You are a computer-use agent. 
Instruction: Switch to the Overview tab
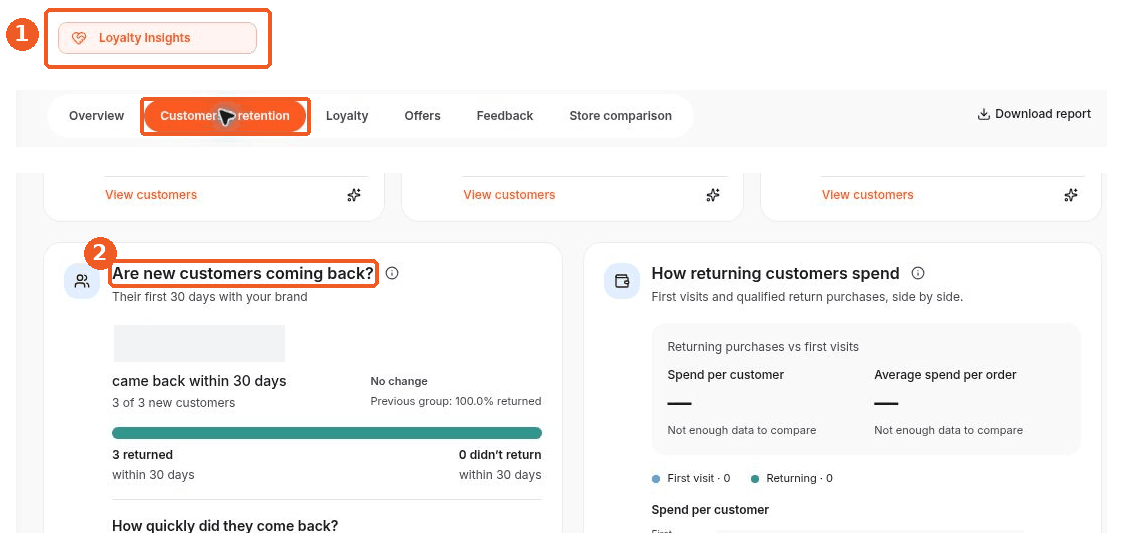(x=96, y=116)
